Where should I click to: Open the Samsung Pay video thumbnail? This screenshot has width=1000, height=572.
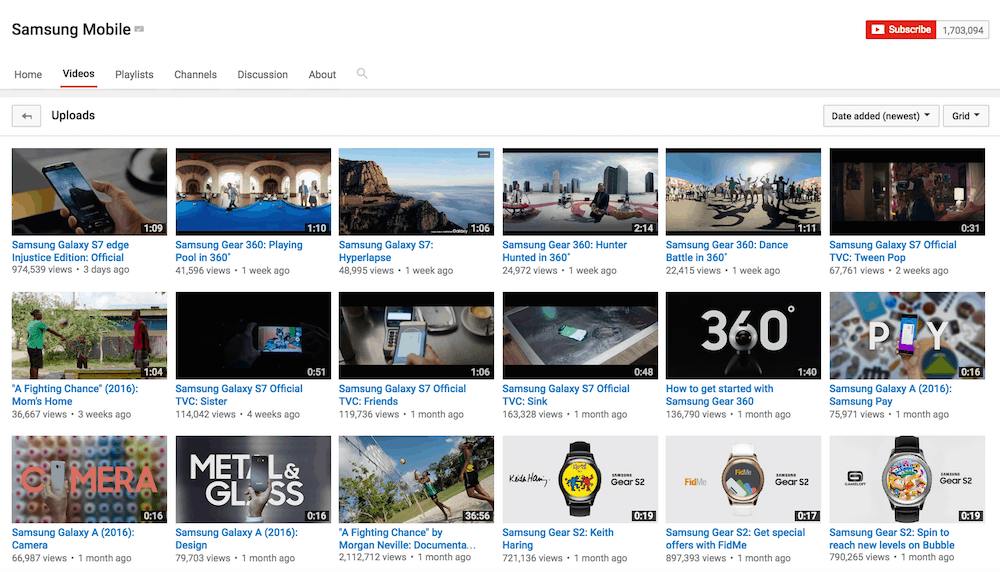[907, 336]
